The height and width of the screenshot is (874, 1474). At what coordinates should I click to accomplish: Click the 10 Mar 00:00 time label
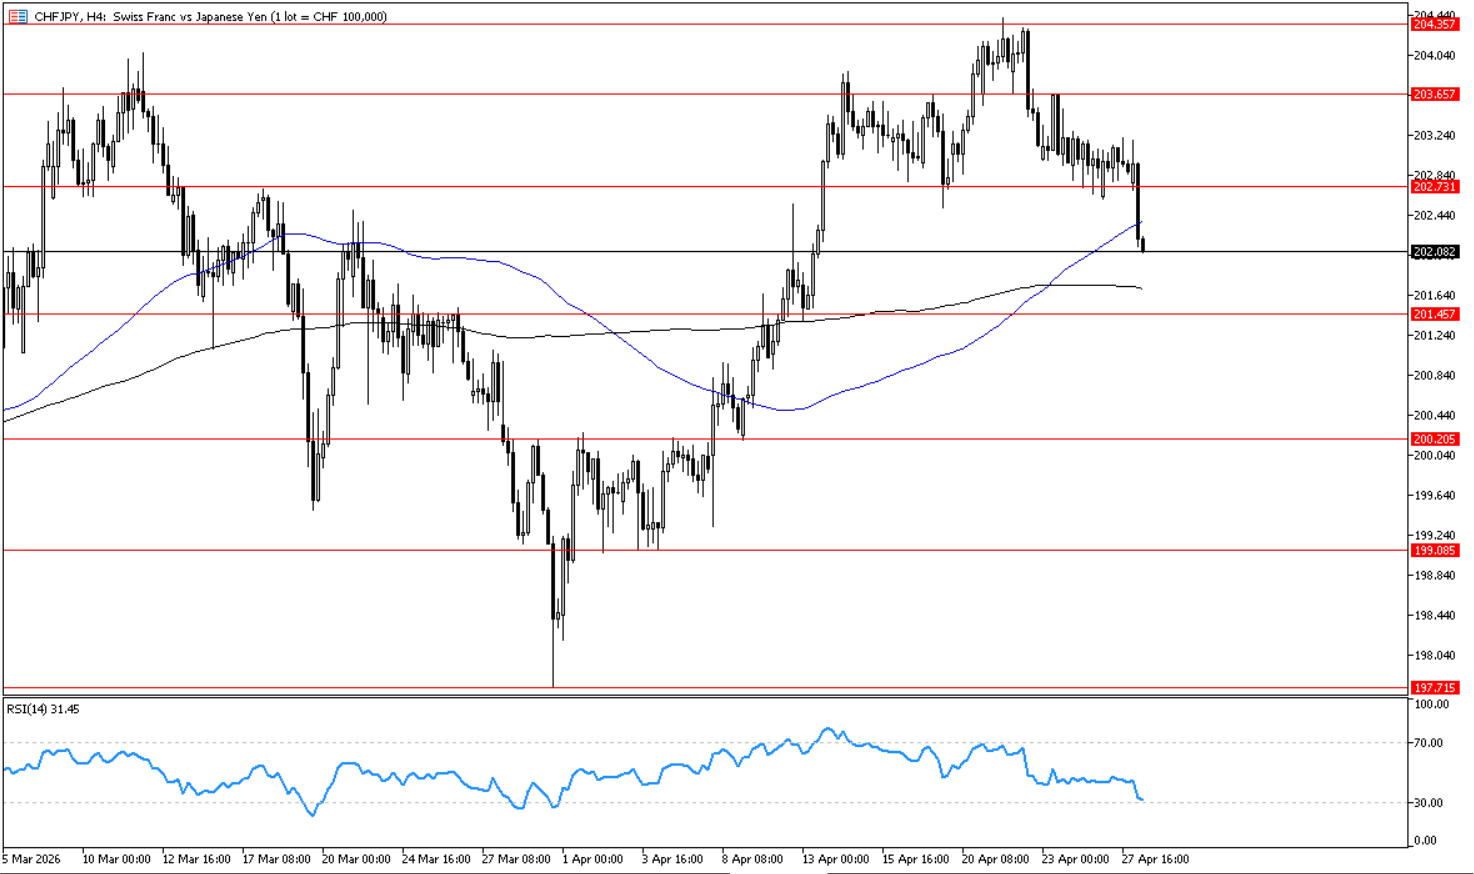[x=116, y=859]
